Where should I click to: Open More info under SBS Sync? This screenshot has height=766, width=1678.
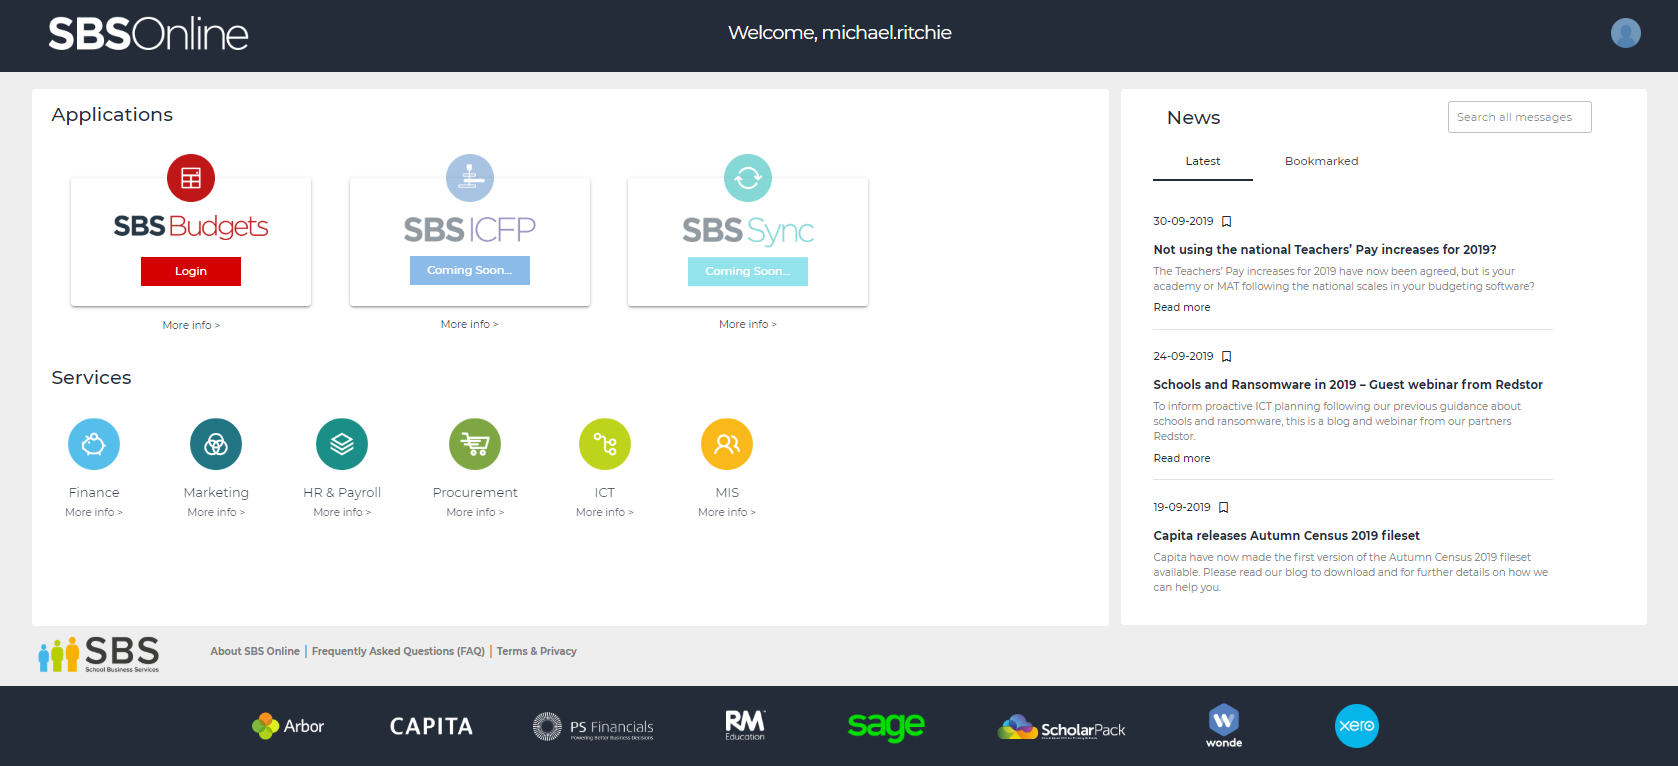point(748,324)
